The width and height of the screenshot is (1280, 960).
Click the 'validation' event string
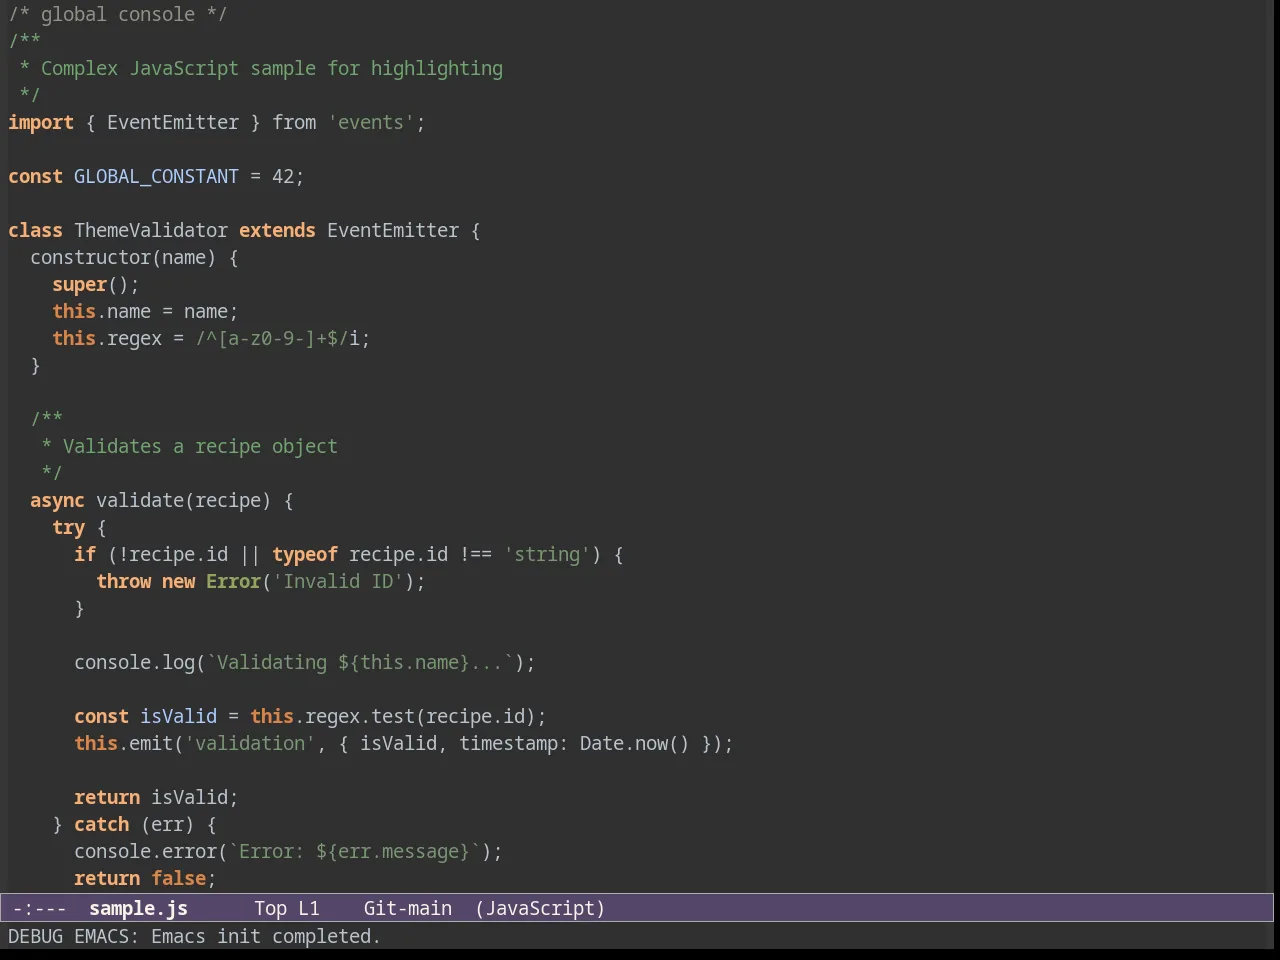(250, 743)
